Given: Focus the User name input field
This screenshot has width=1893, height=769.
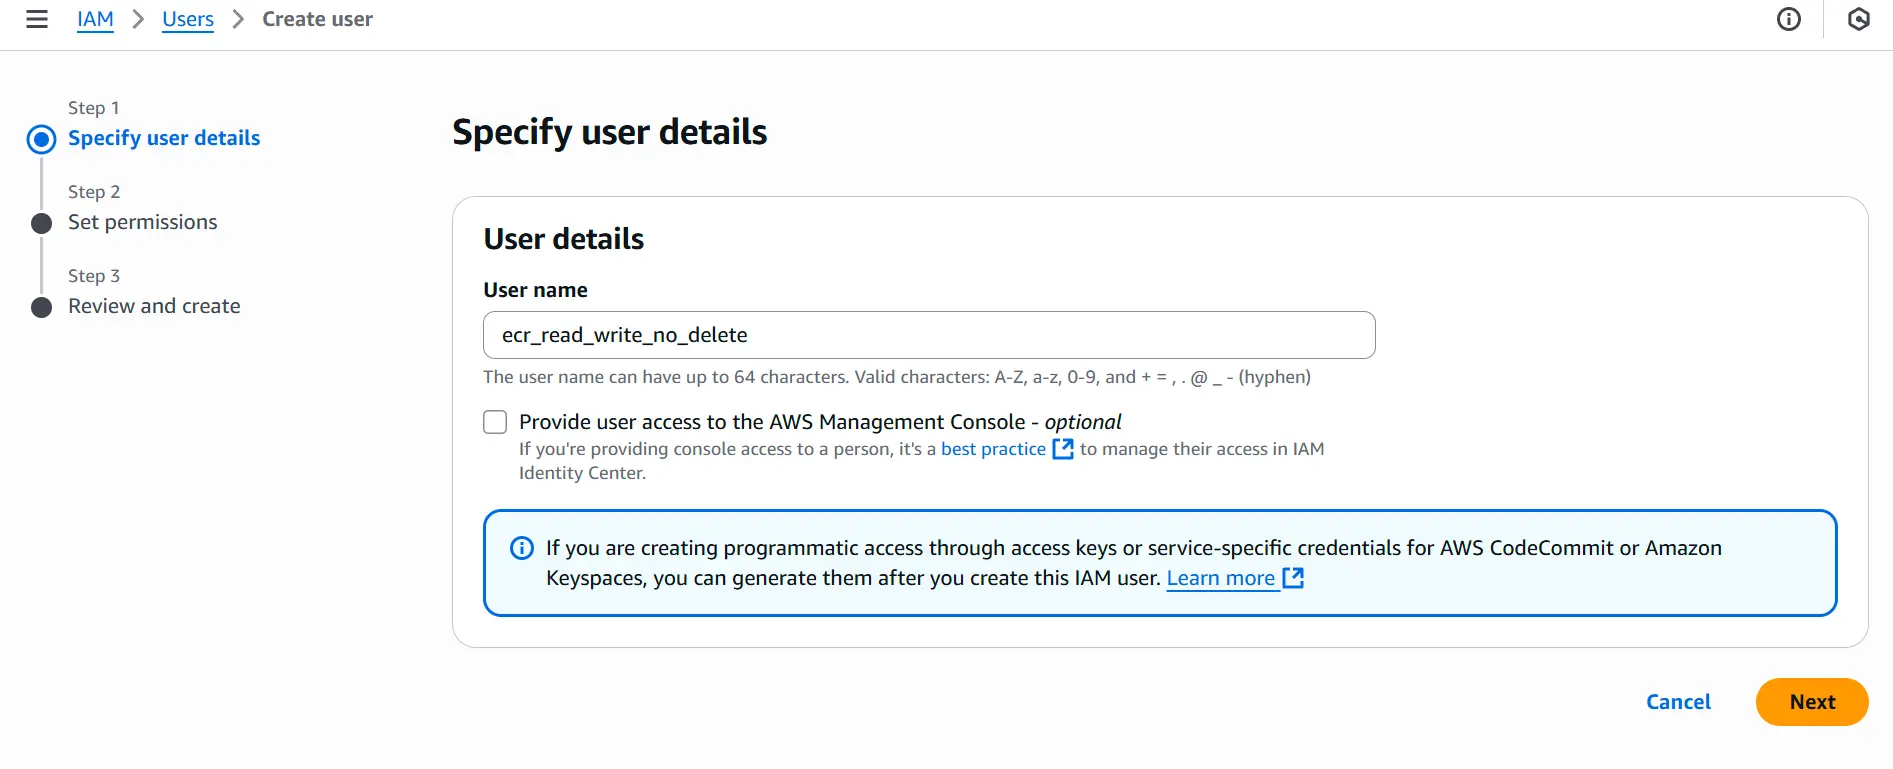Looking at the screenshot, I should (x=929, y=335).
